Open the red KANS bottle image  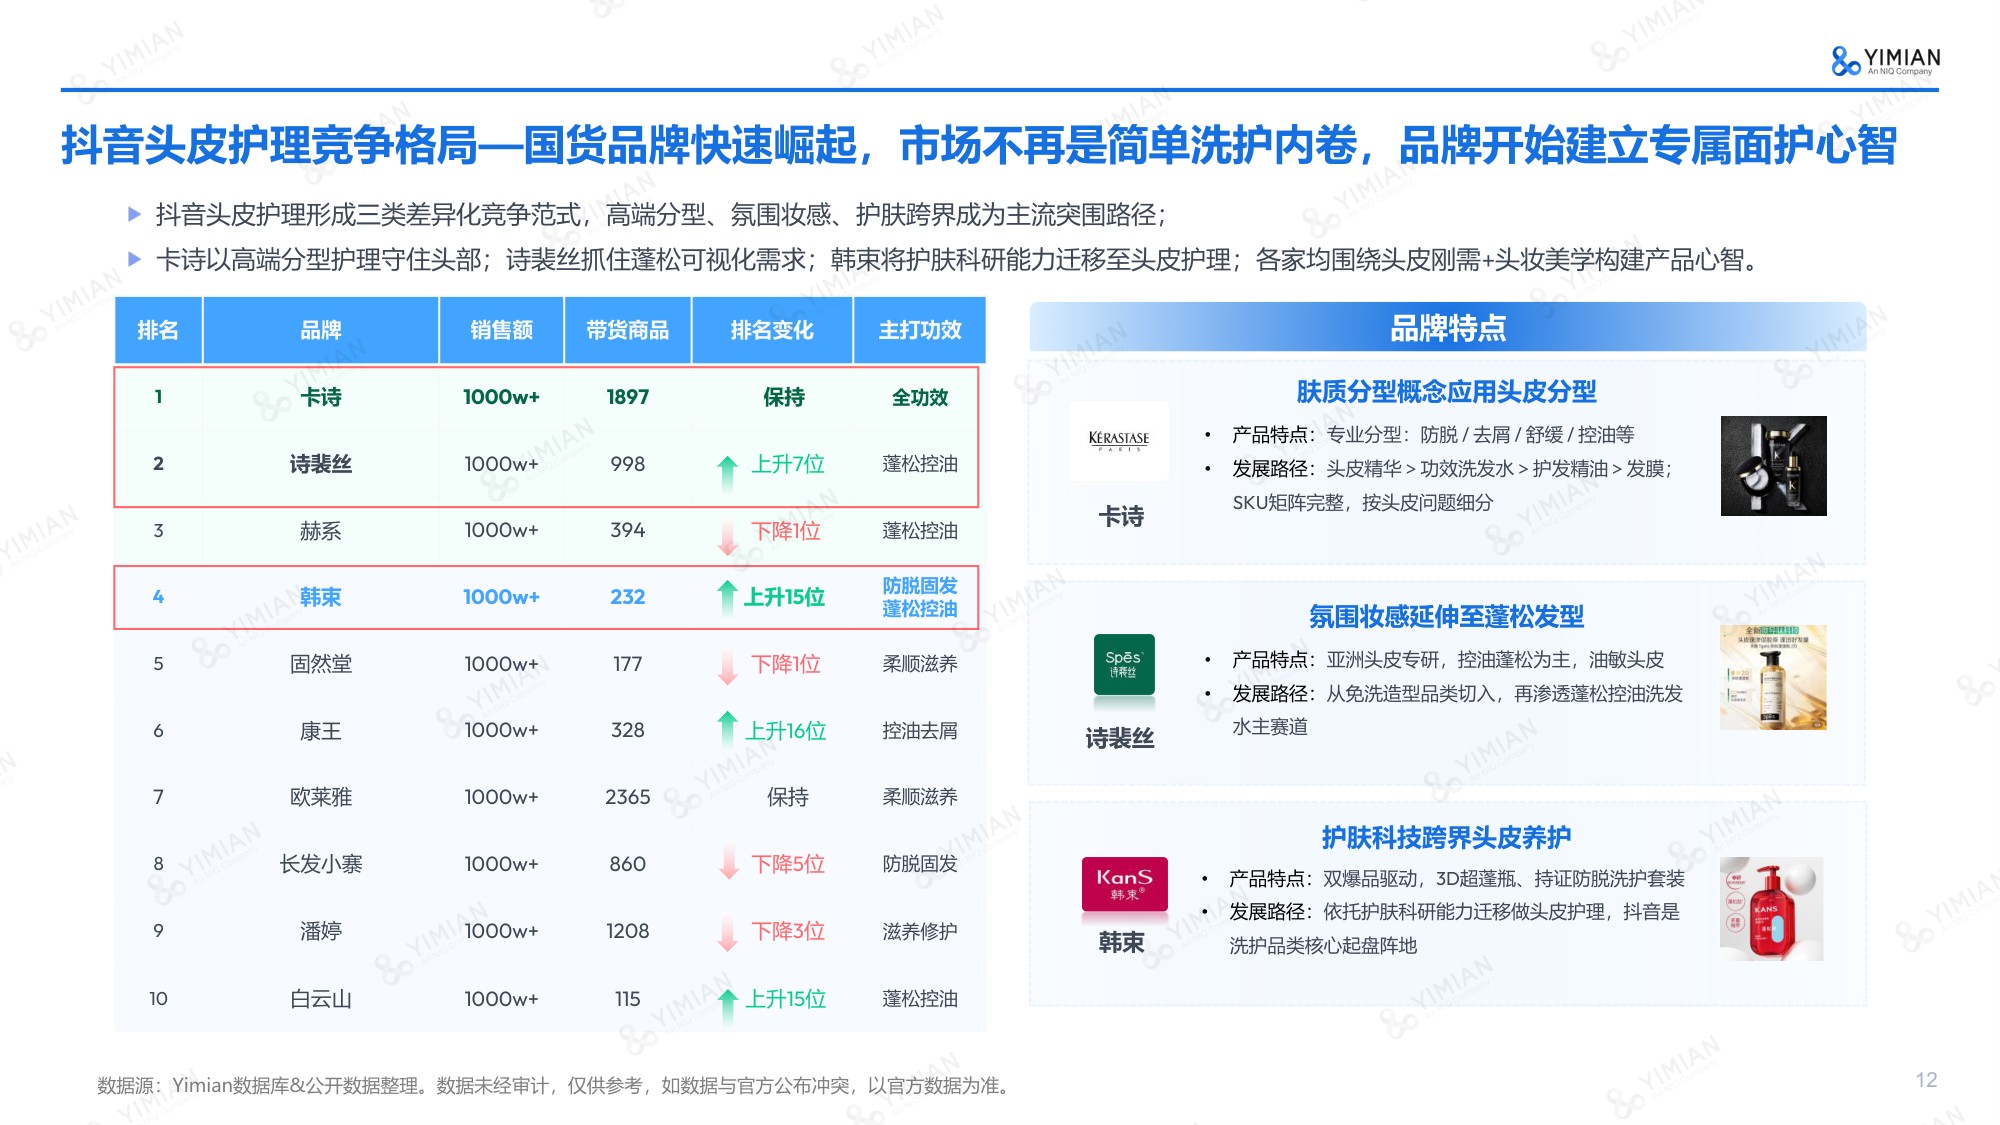[1772, 909]
